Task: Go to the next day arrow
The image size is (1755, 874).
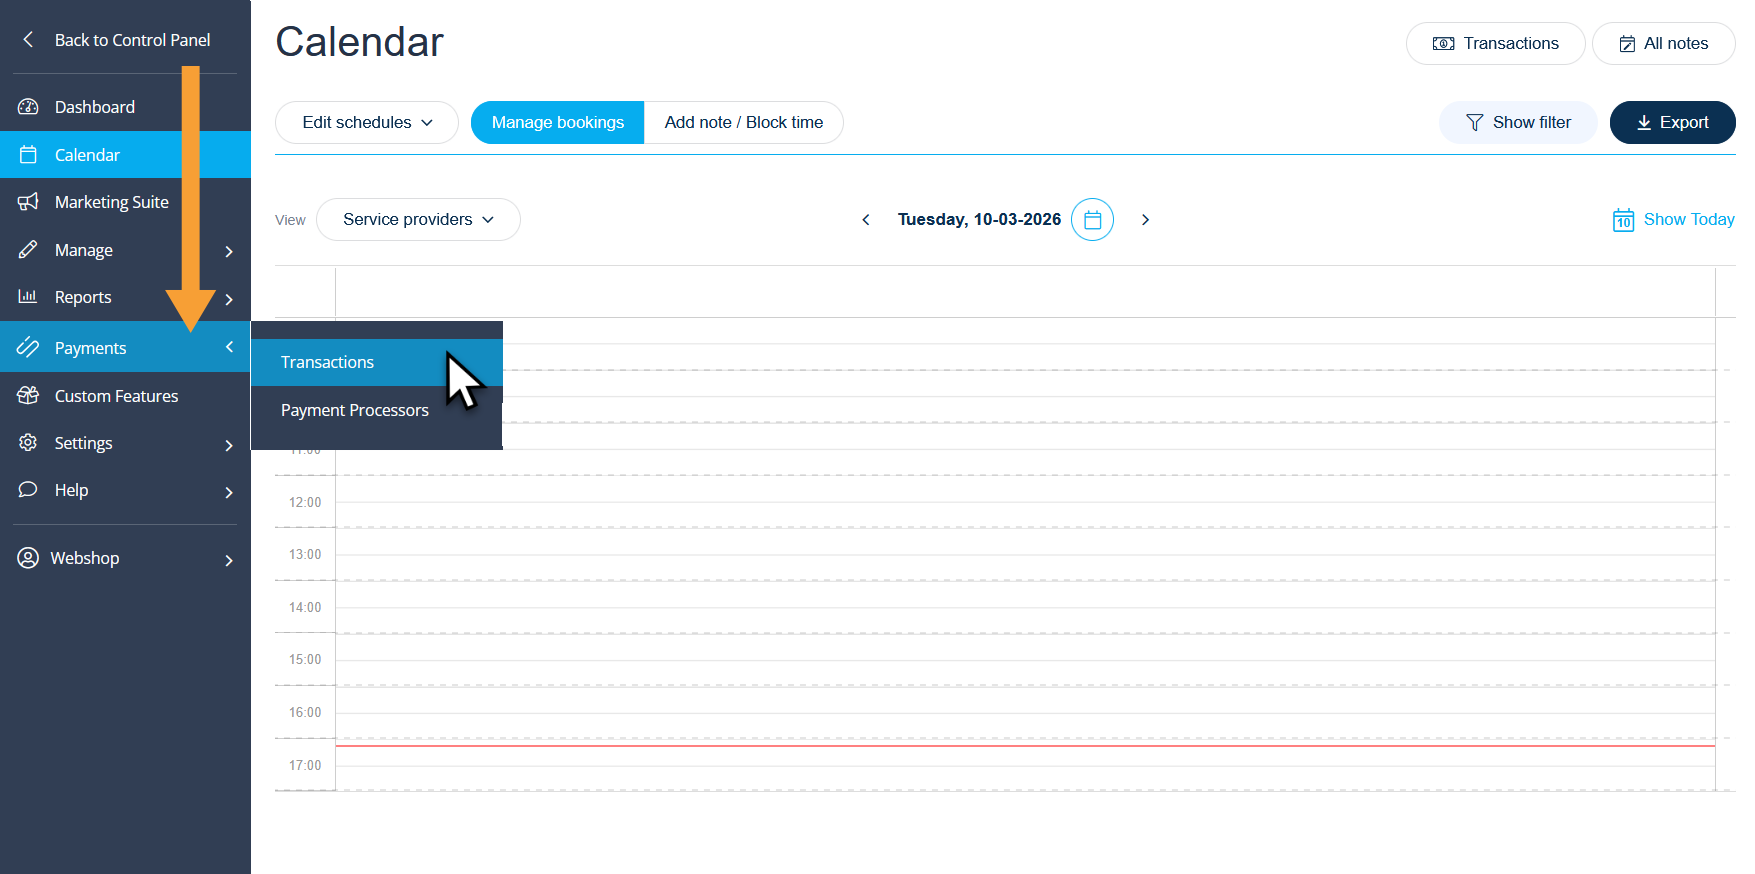Action: [x=1145, y=220]
